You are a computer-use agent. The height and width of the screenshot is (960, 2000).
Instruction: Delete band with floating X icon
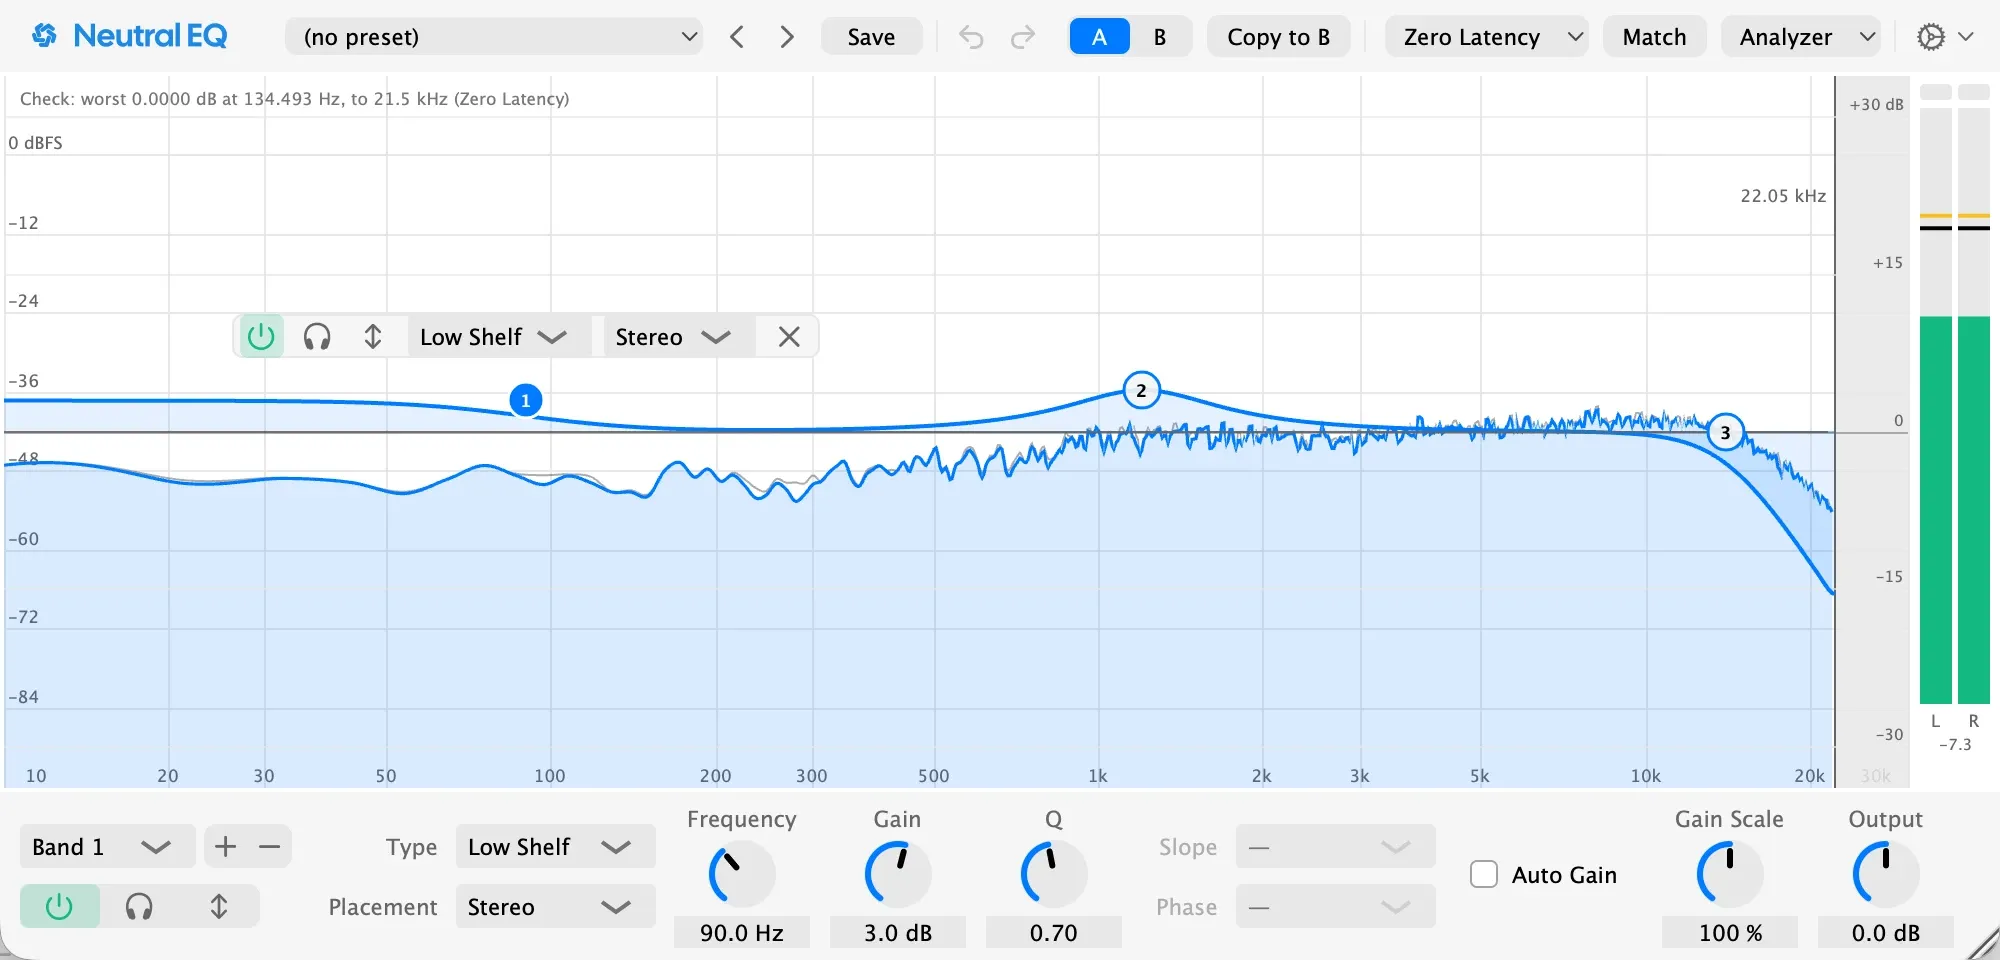tap(789, 336)
